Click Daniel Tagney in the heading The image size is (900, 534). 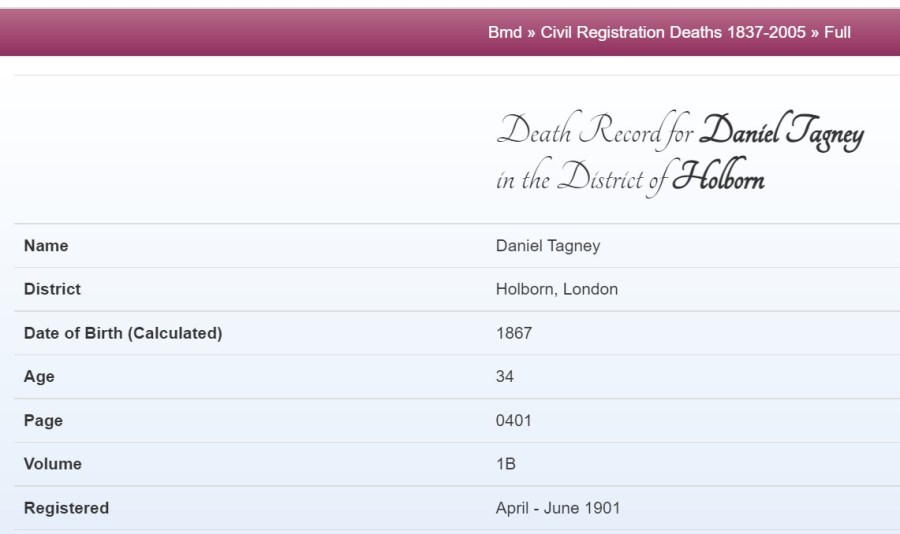[781, 133]
